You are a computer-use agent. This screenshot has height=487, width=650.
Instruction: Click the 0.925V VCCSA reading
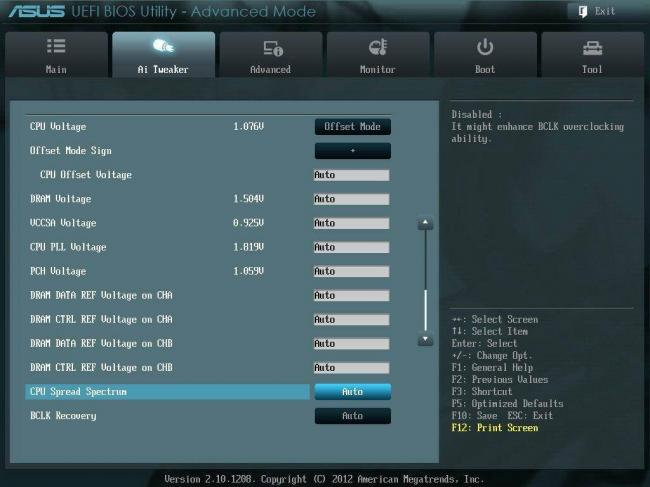248,223
